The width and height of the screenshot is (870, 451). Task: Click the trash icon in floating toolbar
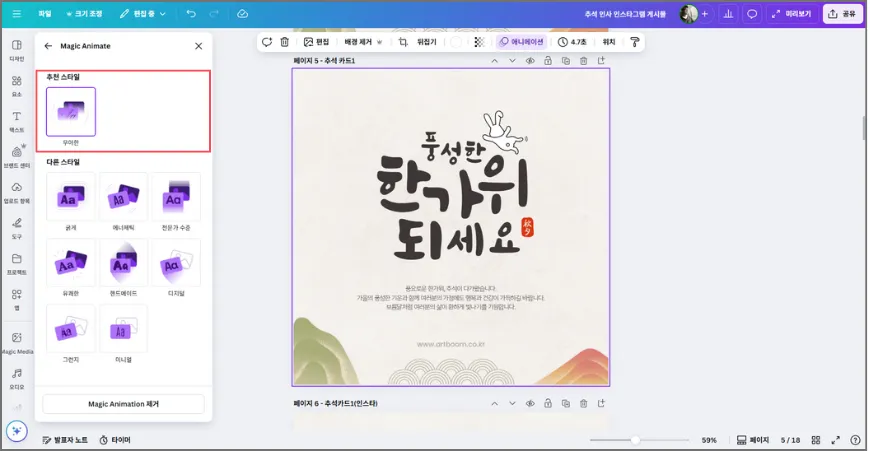tap(285, 42)
